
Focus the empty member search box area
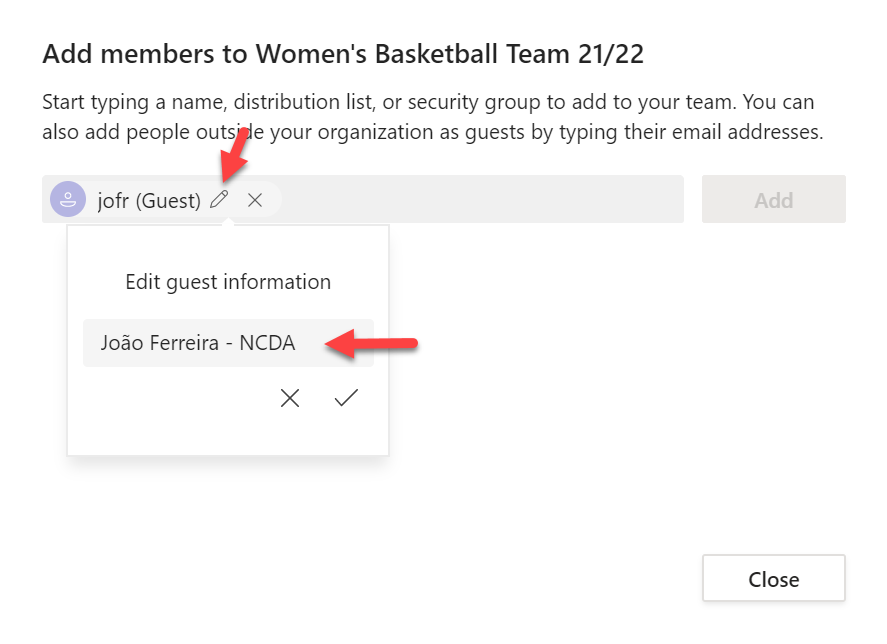(480, 200)
